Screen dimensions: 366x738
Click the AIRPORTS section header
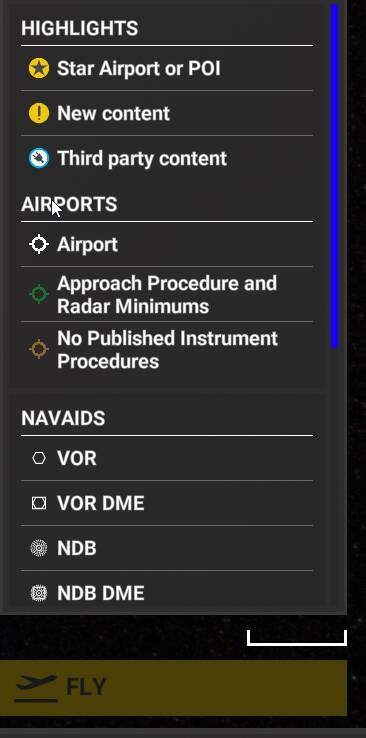tap(69, 204)
